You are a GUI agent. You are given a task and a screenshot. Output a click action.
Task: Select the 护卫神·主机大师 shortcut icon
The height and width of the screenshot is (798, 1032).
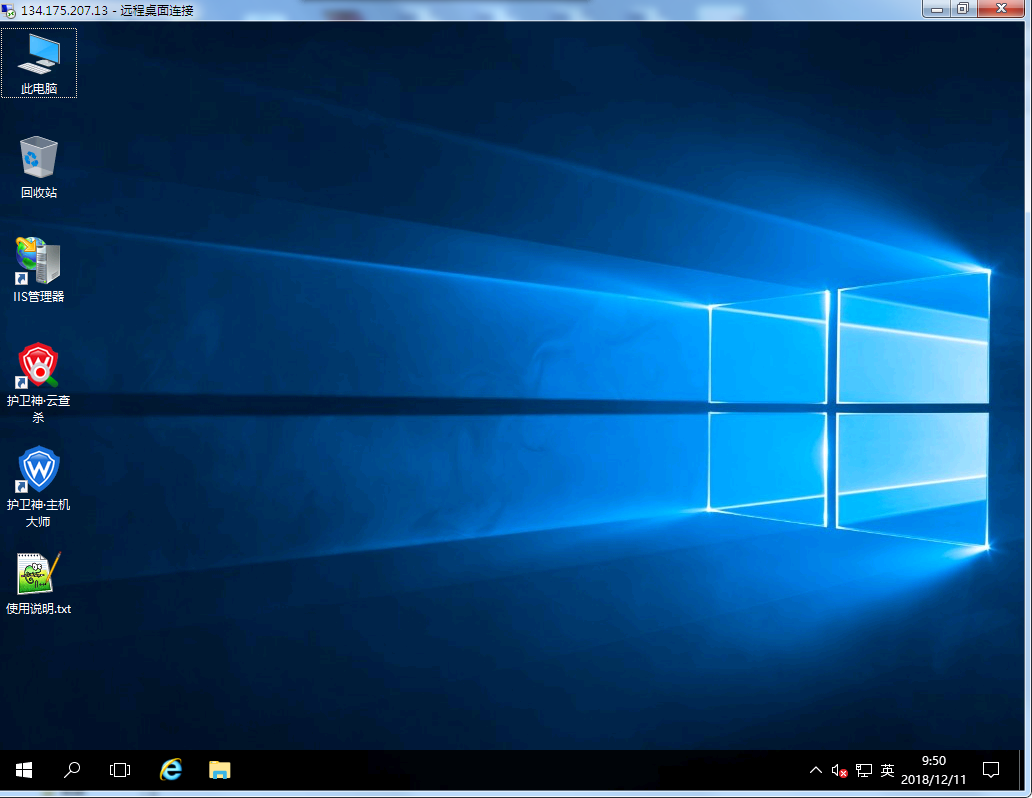[39, 487]
